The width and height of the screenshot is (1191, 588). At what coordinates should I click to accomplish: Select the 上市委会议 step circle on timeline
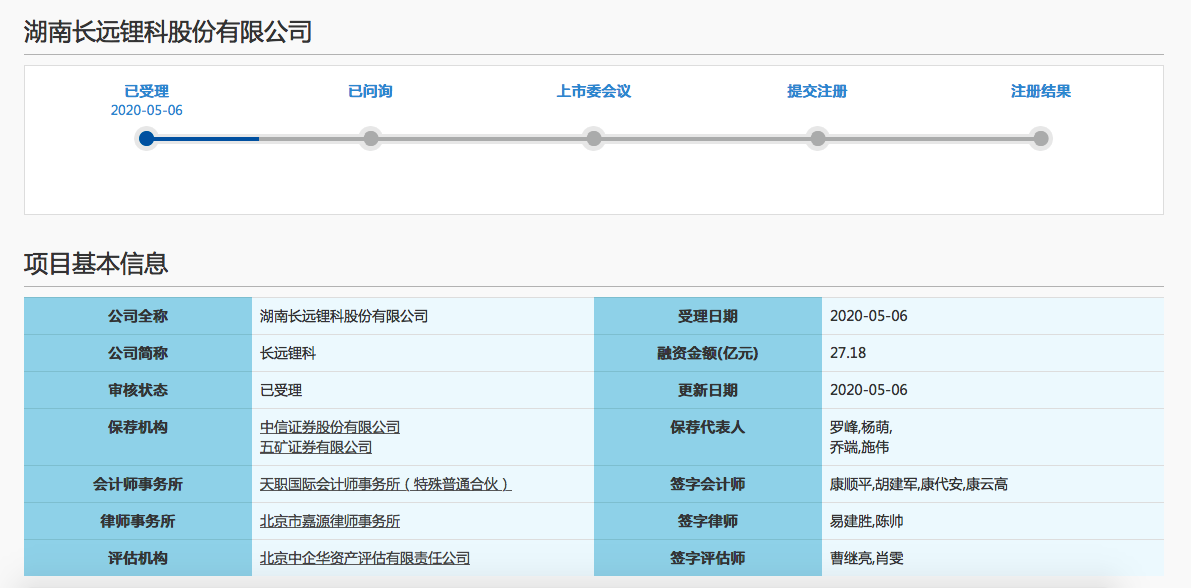click(x=594, y=139)
